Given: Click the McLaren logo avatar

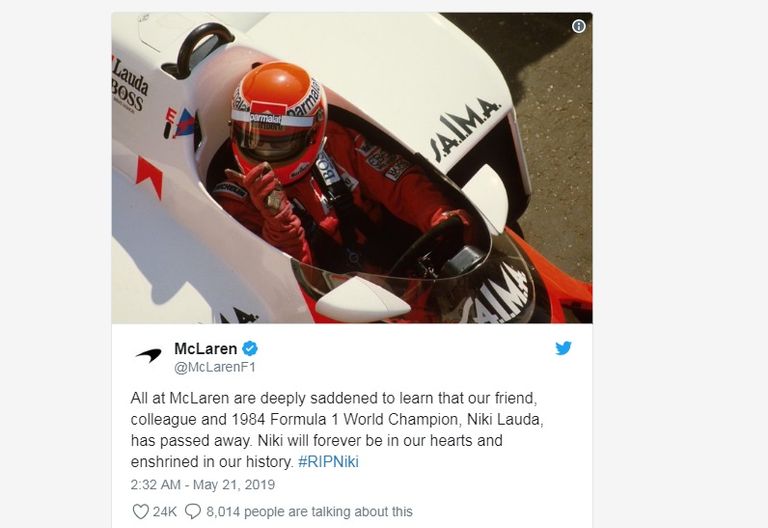Looking at the screenshot, I should click(148, 355).
